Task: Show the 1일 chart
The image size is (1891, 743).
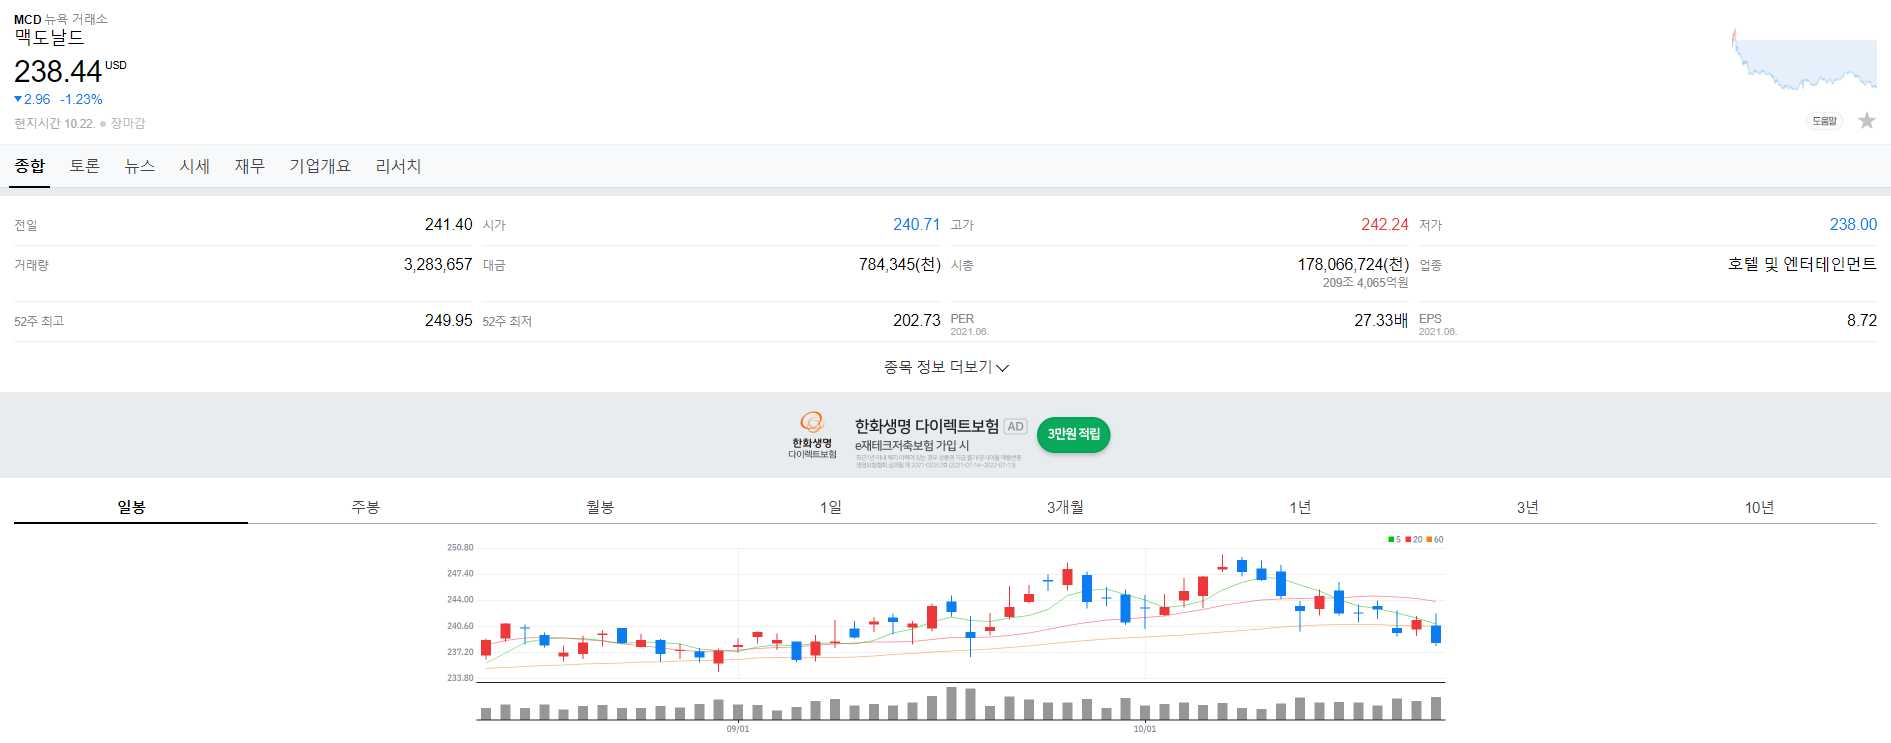Action: click(831, 507)
